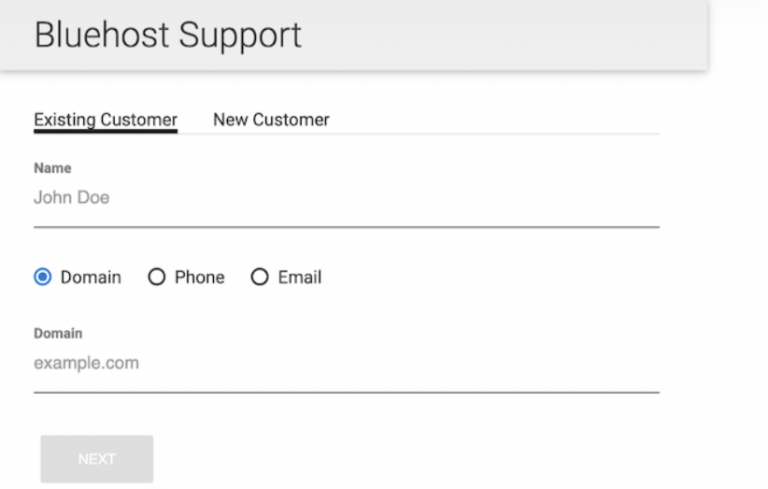Screen dimensions: 768x489
Task: Click the 'Phone' text beside its radio
Action: coord(199,277)
